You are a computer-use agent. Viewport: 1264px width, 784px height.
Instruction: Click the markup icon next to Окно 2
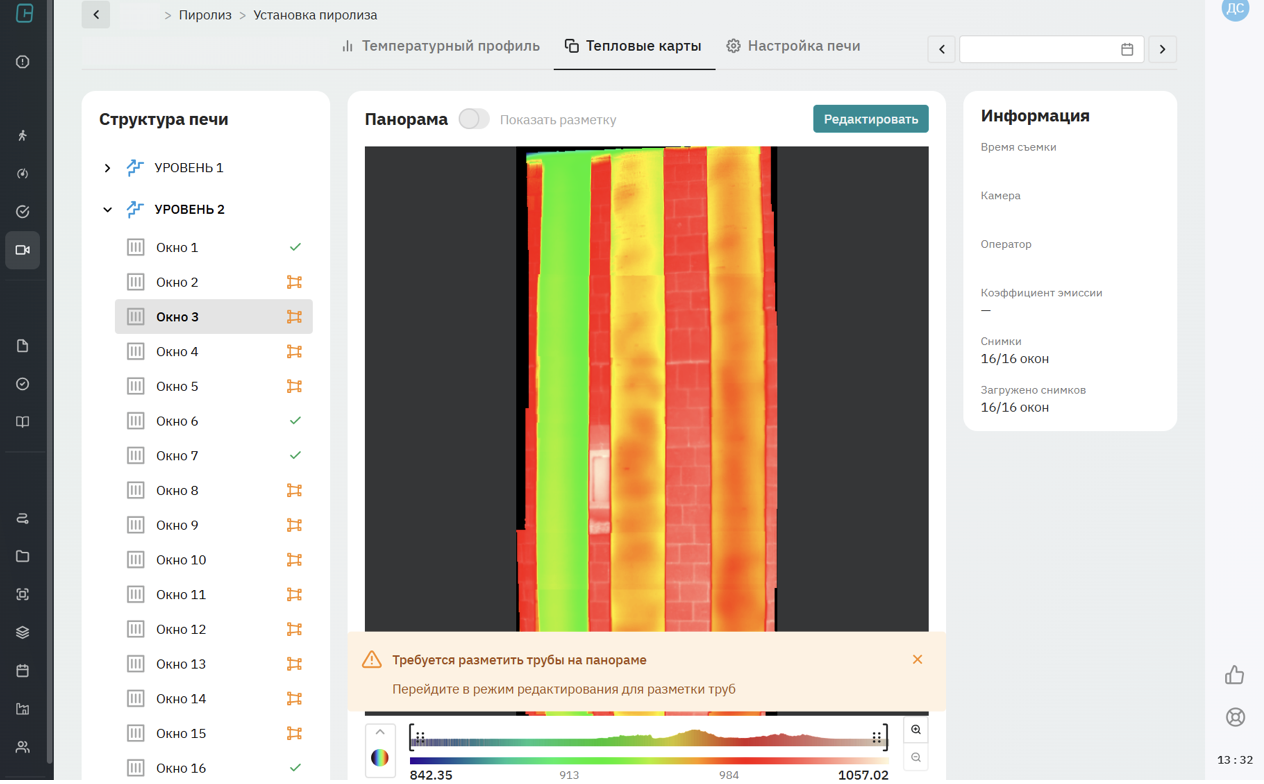tap(294, 282)
